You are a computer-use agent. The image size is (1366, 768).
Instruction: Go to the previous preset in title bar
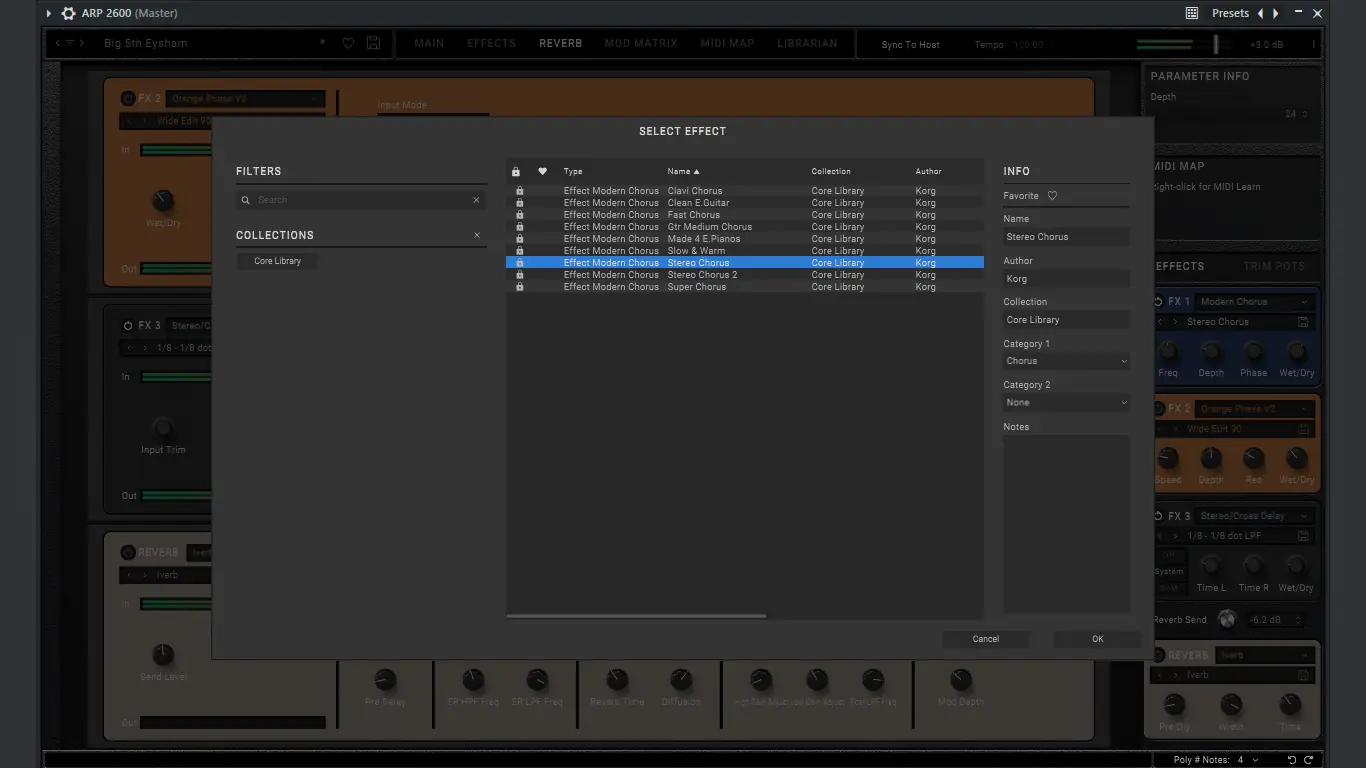tap(1261, 13)
